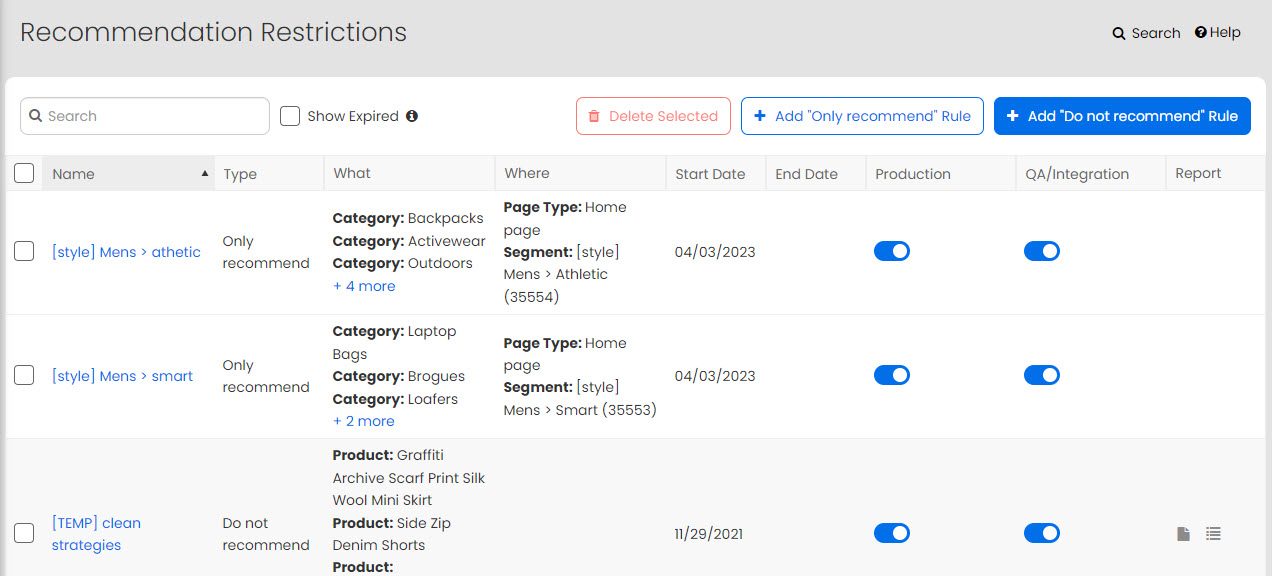This screenshot has height=576, width=1272.
Task: Check the Show Expired checkbox
Action: [289, 116]
